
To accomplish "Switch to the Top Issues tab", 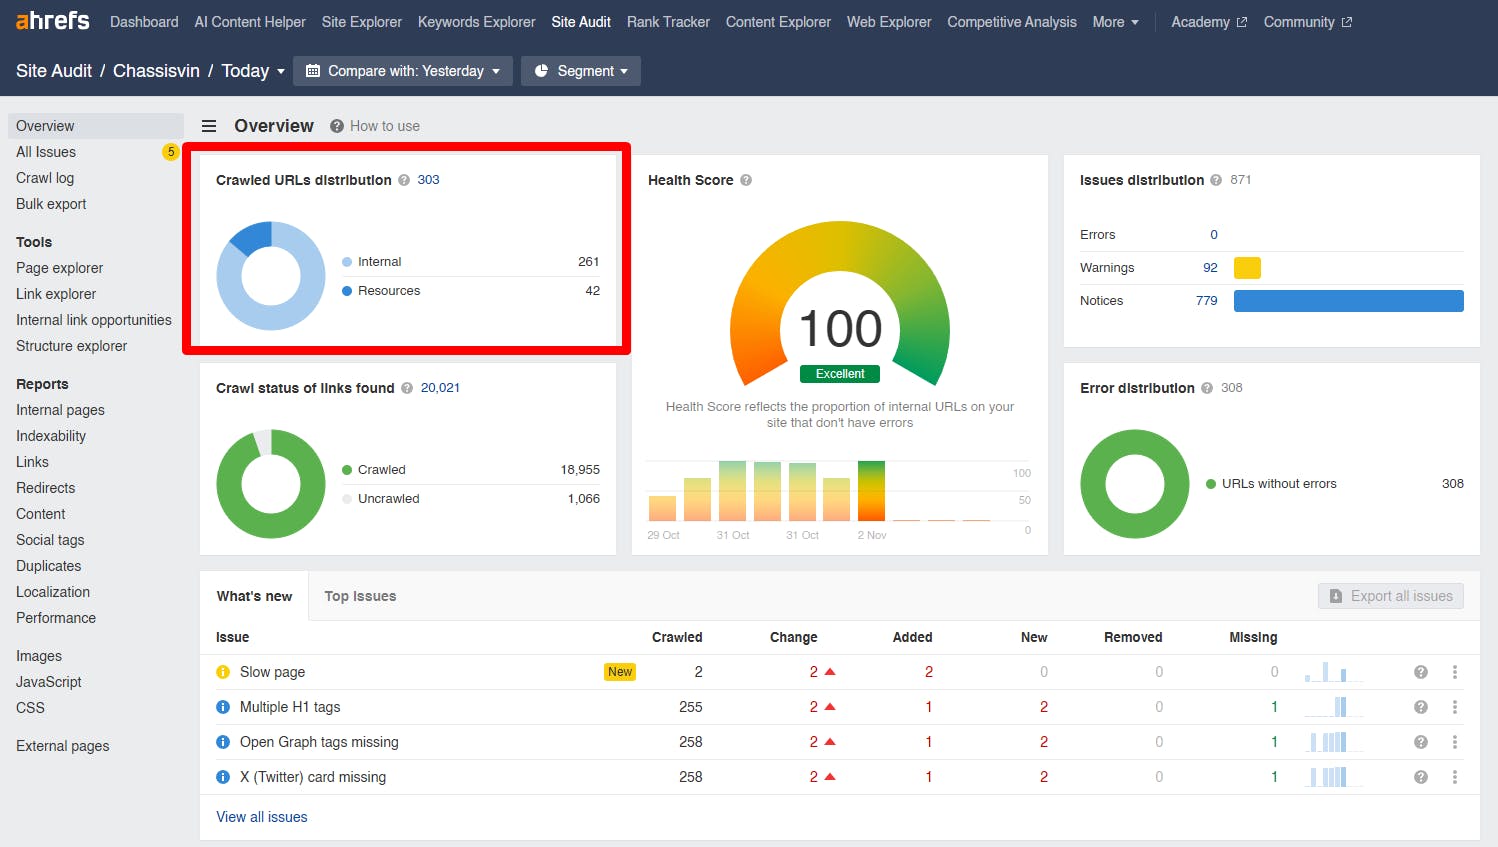I will coord(360,596).
